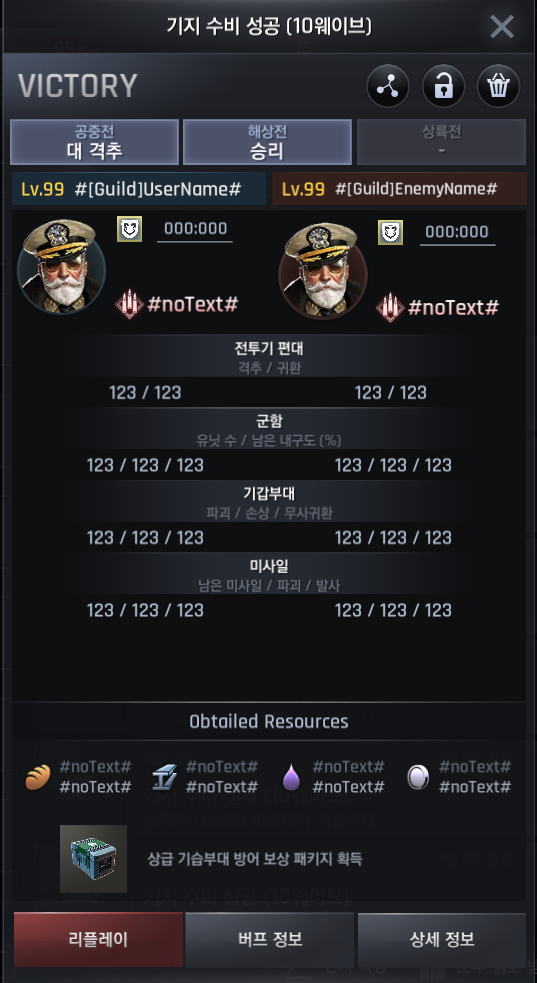Image resolution: width=537 pixels, height=983 pixels.
Task: Click the player's commander portrait
Action: pyautogui.click(x=61, y=266)
